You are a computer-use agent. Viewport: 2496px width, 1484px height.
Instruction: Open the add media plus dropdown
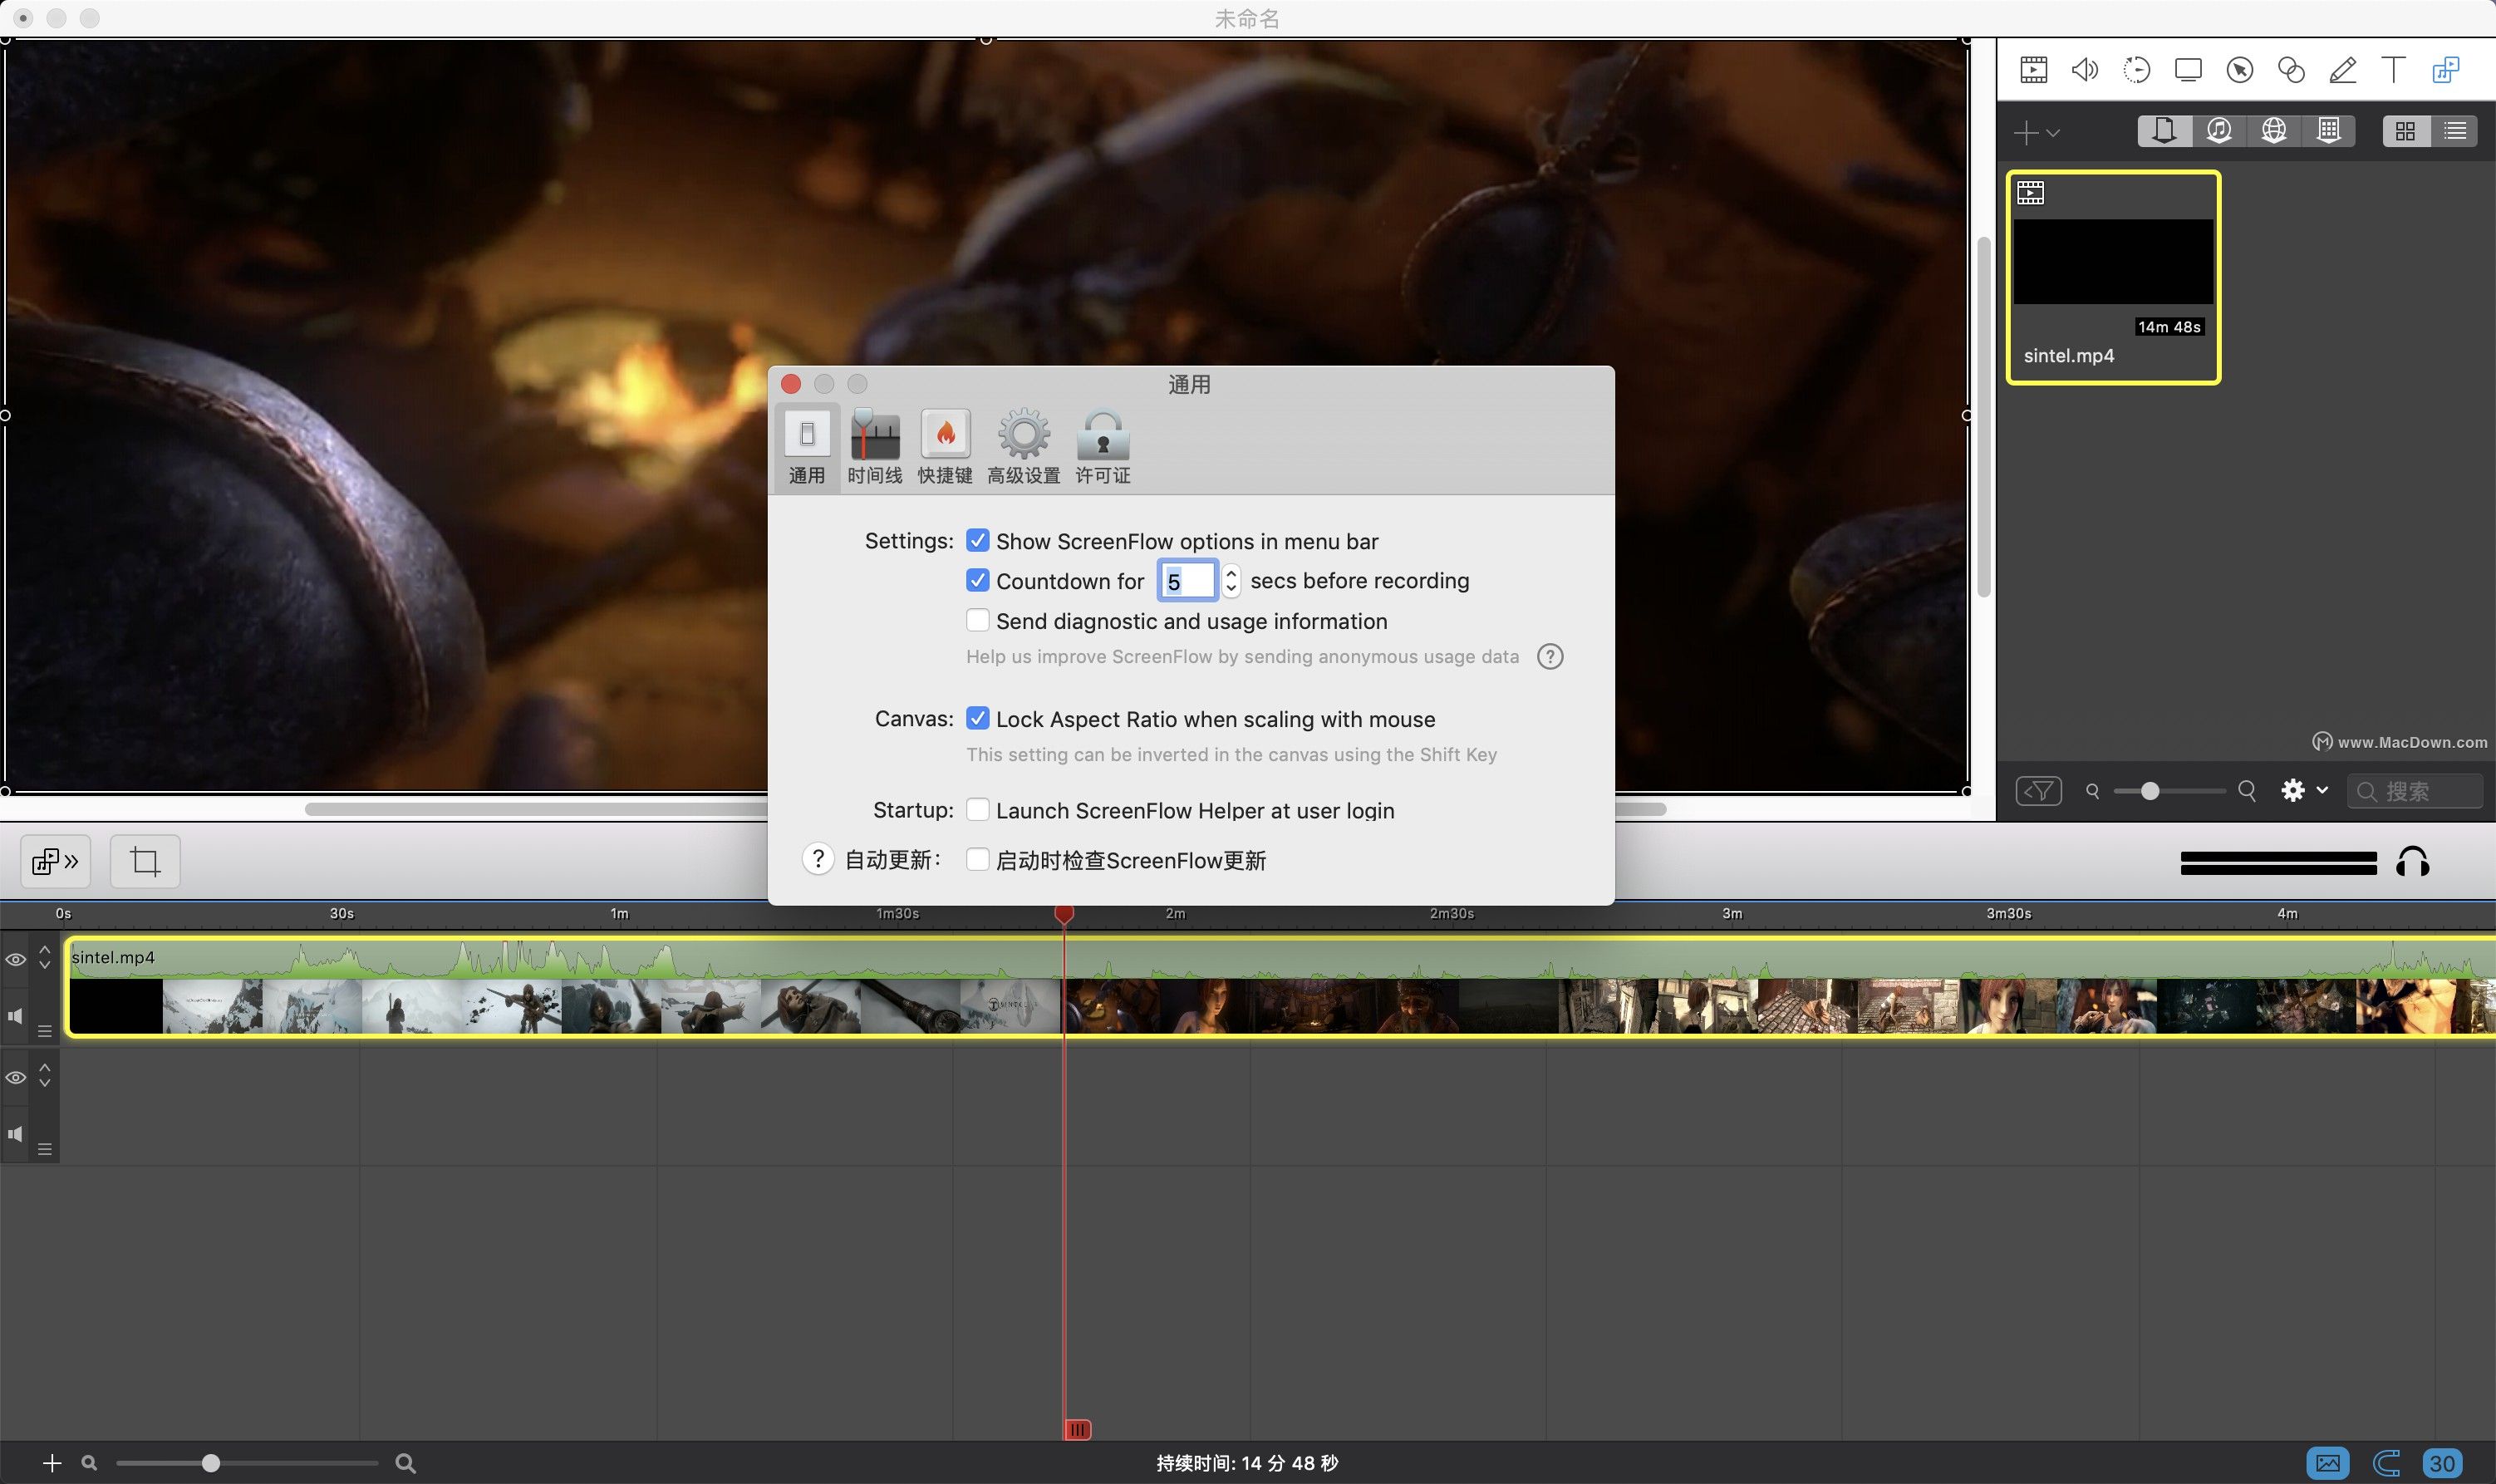coord(2036,132)
